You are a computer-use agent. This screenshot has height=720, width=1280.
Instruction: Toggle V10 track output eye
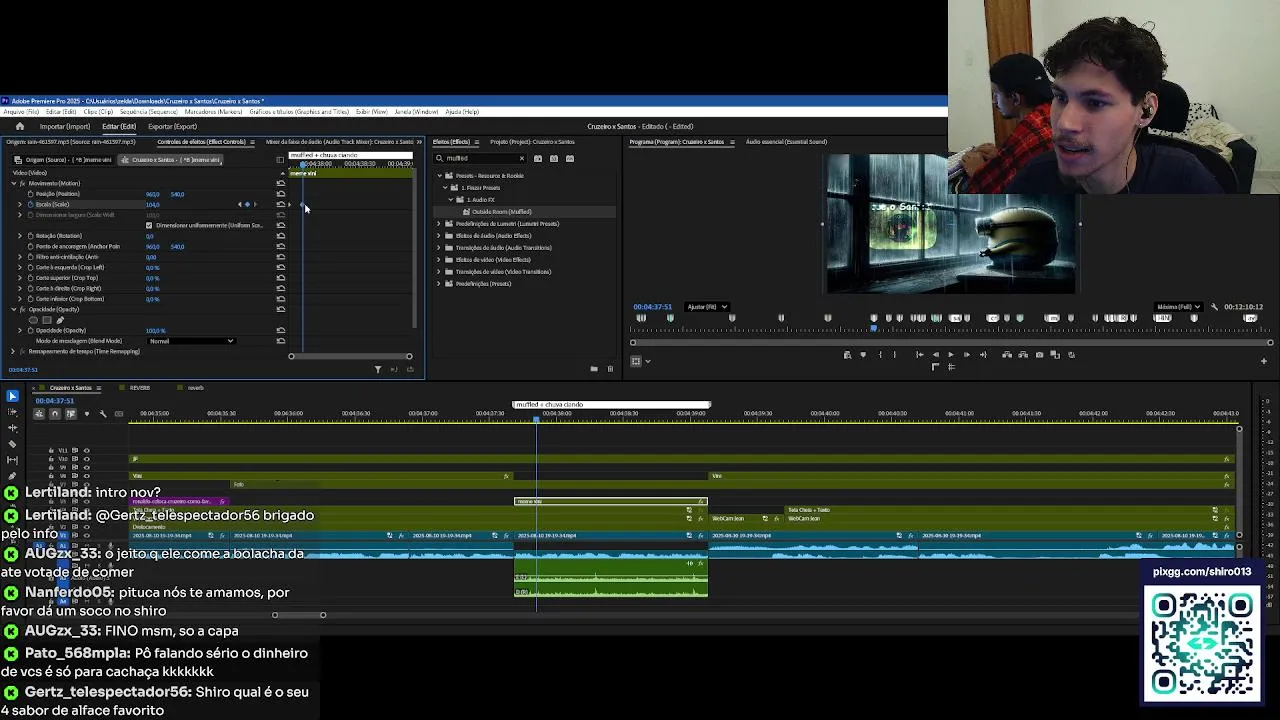pos(86,459)
